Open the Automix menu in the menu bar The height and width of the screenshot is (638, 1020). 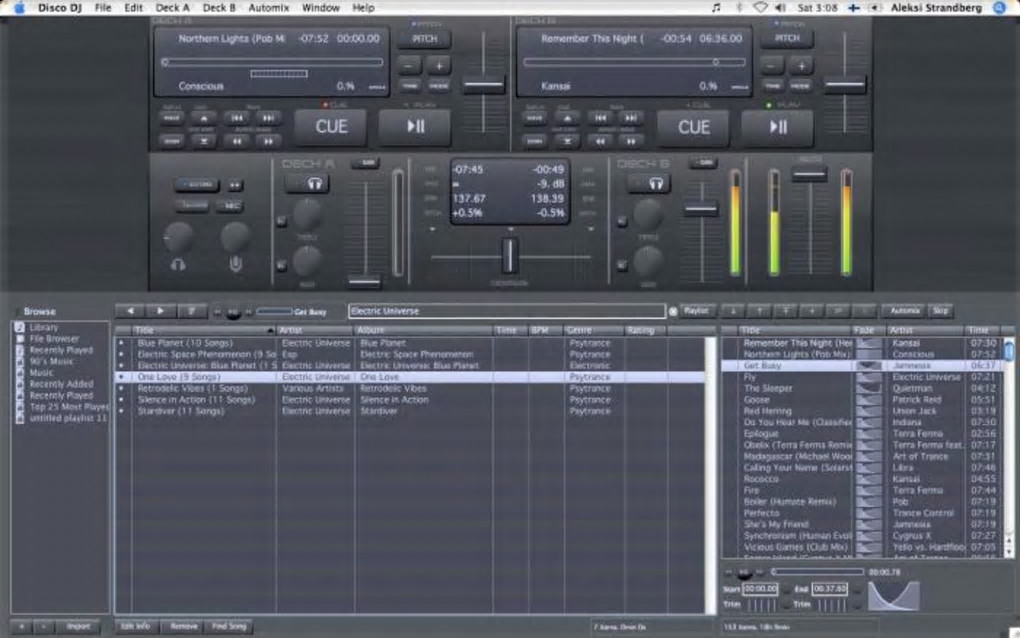[x=268, y=7]
